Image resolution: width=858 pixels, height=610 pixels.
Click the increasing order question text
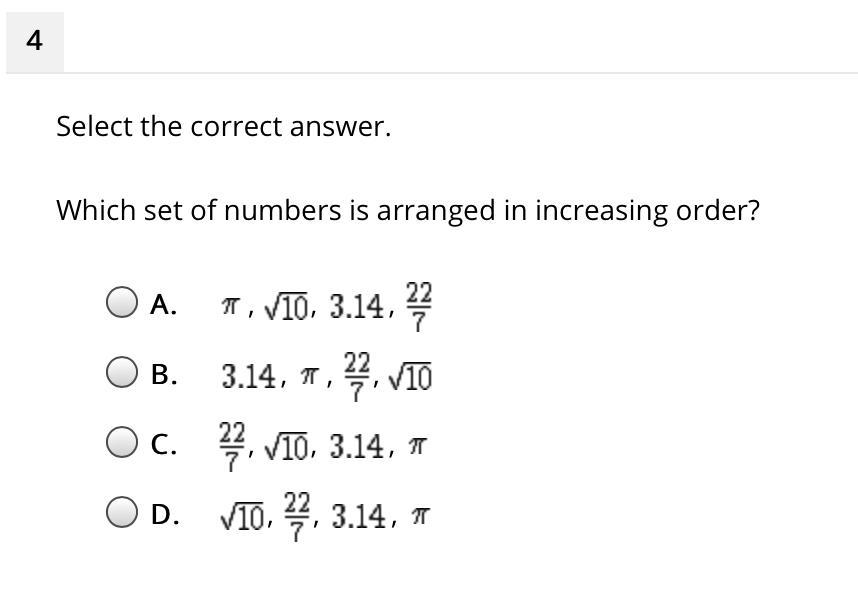pyautogui.click(x=408, y=211)
